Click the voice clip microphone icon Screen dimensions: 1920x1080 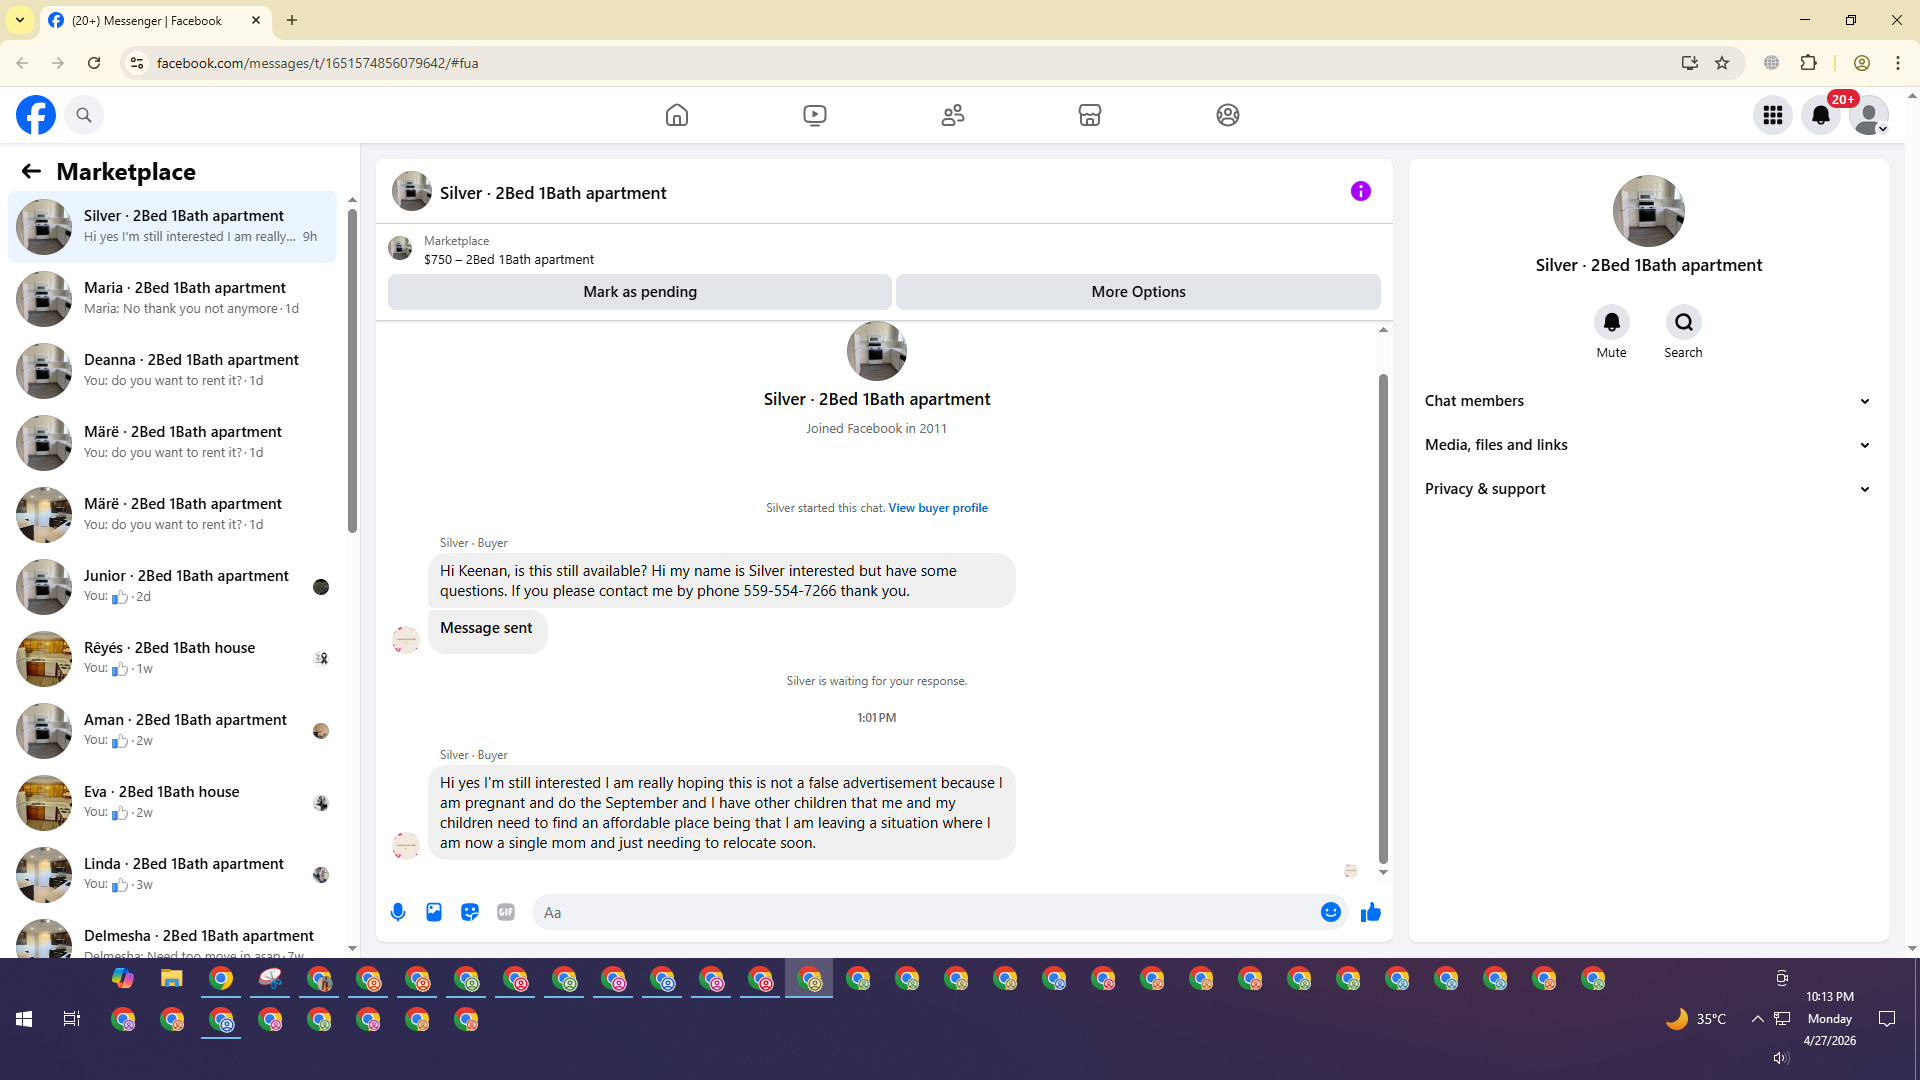pyautogui.click(x=398, y=912)
